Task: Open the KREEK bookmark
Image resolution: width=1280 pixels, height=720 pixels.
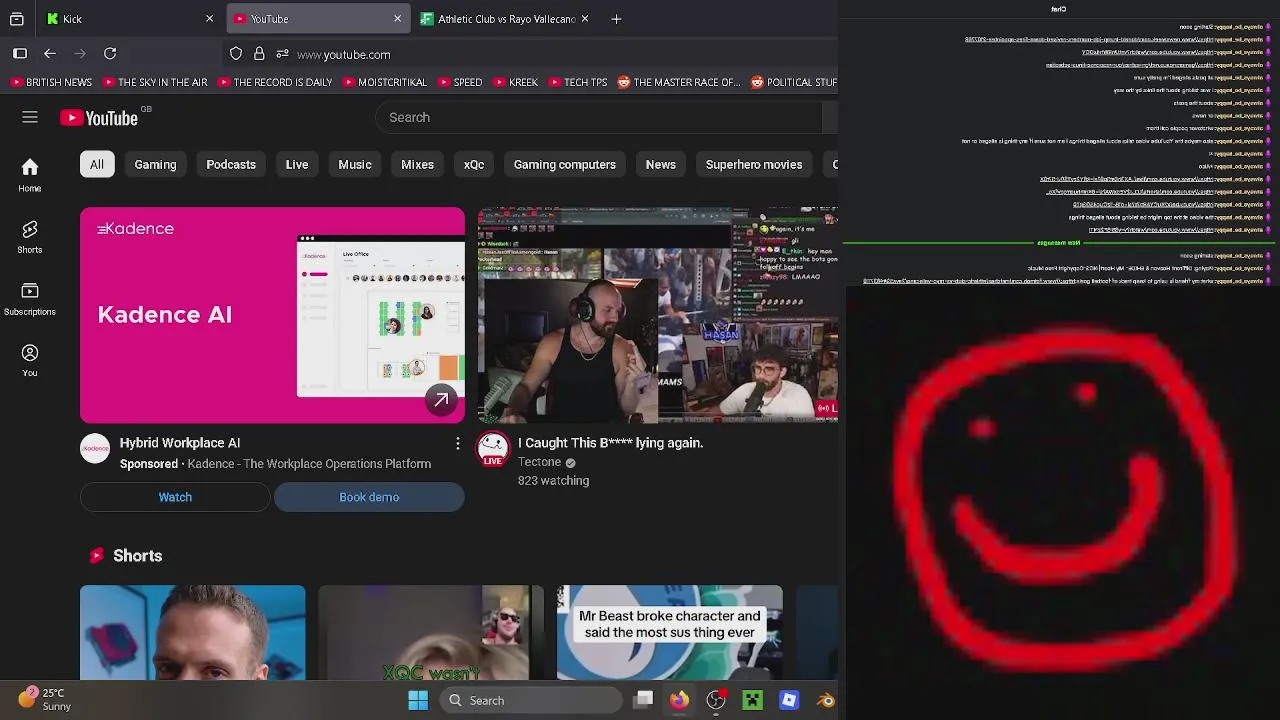Action: [516, 82]
